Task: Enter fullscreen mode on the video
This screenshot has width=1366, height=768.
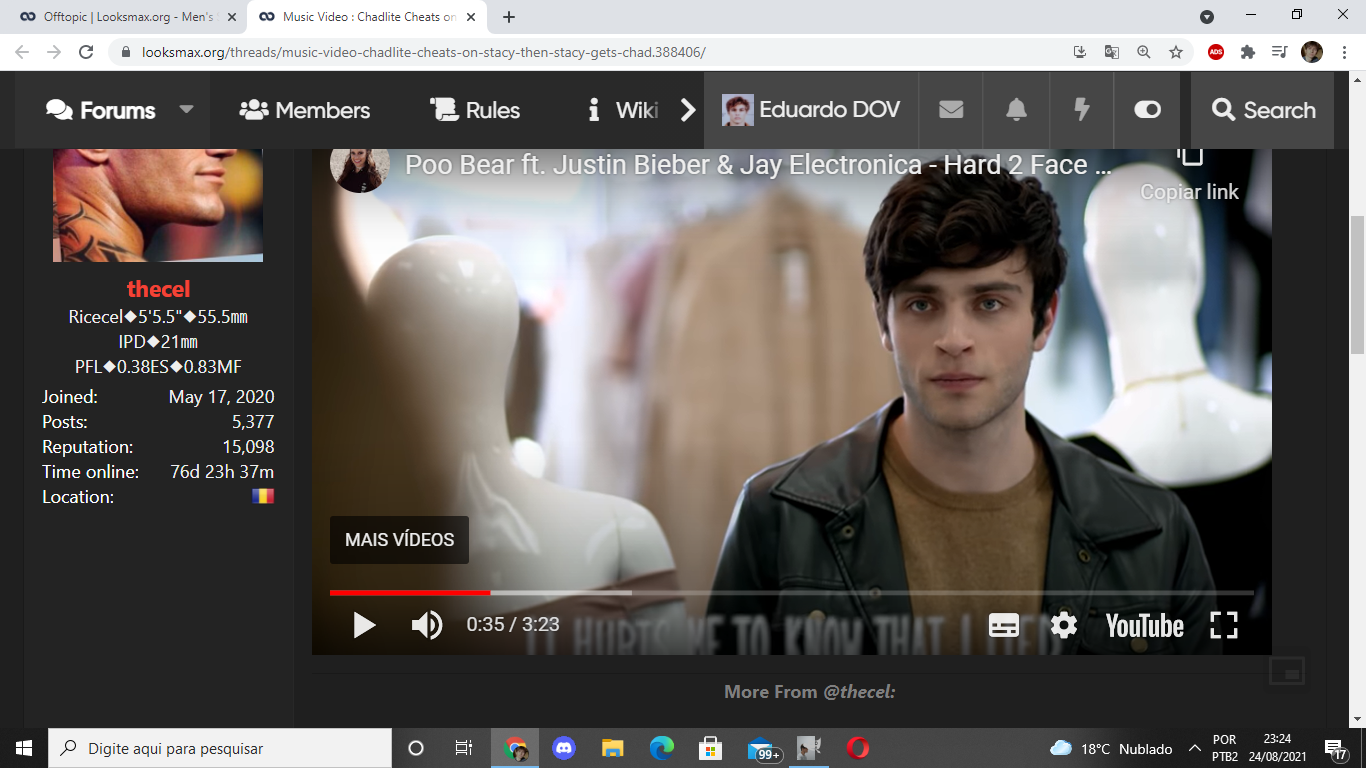Action: point(1224,626)
